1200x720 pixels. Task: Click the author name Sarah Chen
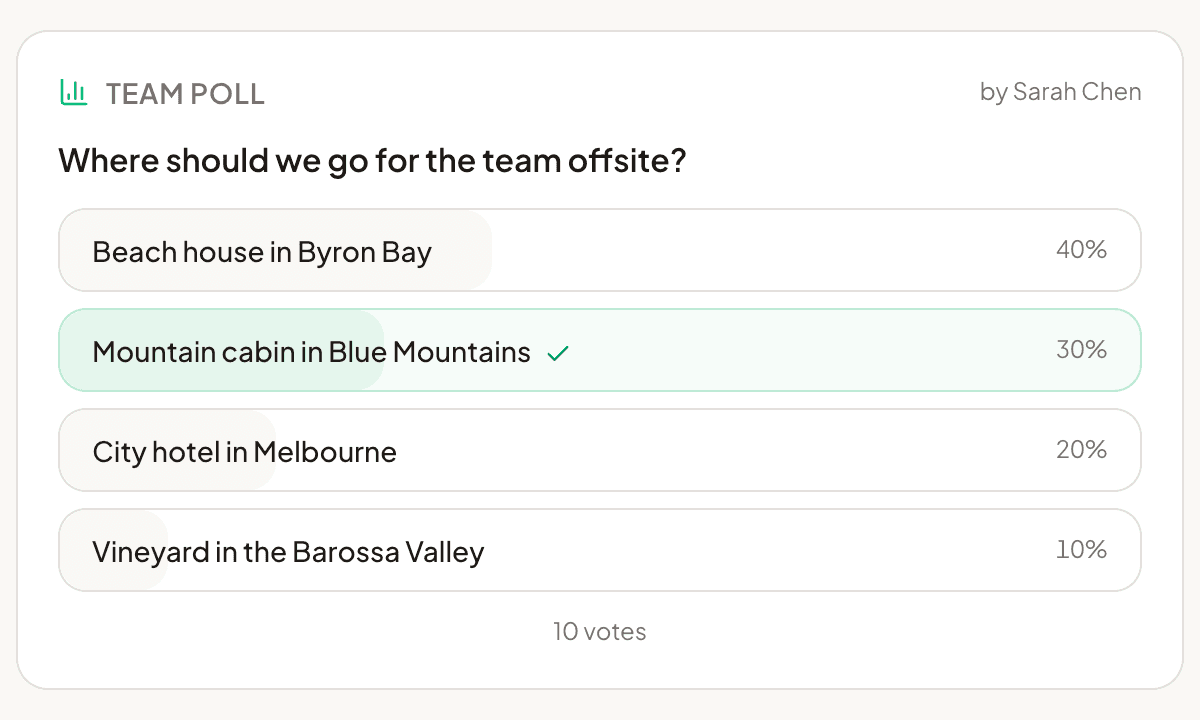click(x=1060, y=91)
